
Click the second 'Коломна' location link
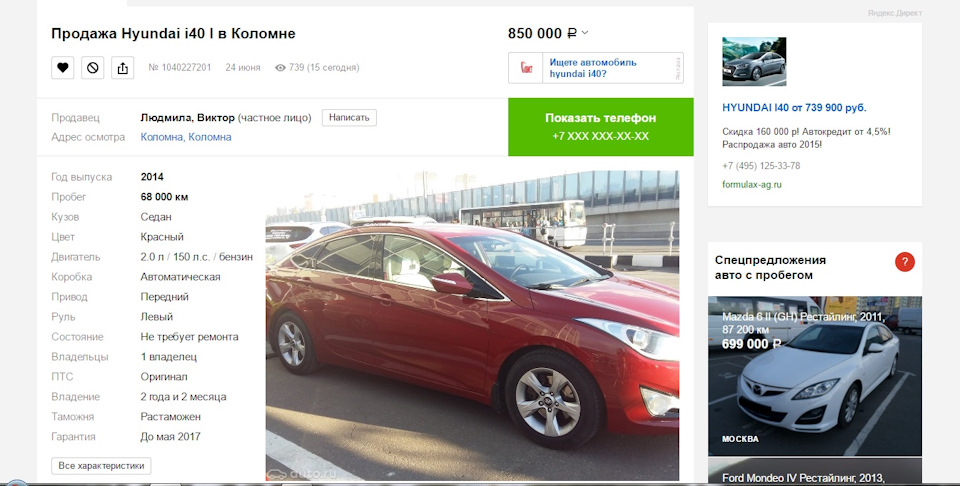(x=210, y=137)
